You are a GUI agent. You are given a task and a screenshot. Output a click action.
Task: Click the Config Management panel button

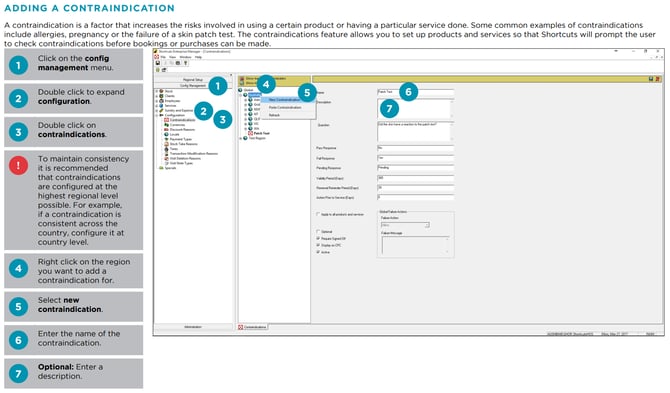point(193,86)
